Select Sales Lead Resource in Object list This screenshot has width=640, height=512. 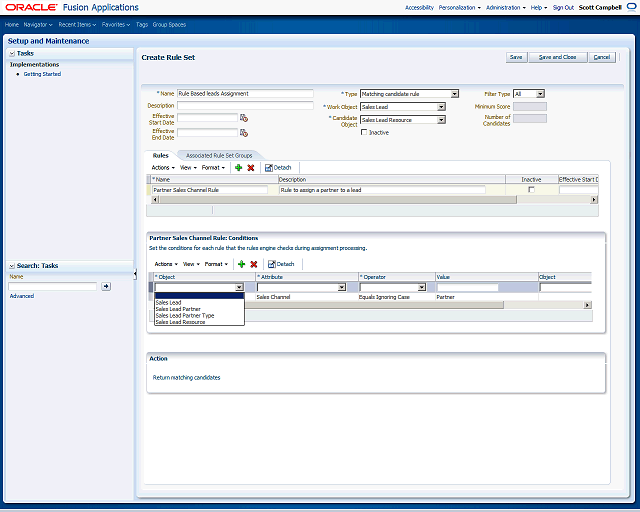point(200,322)
